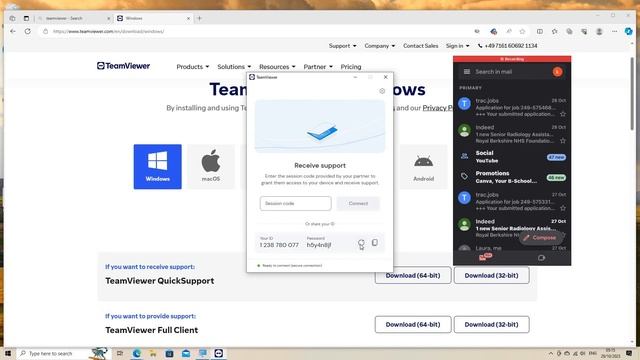Expand the Partner menu

pyautogui.click(x=318, y=67)
